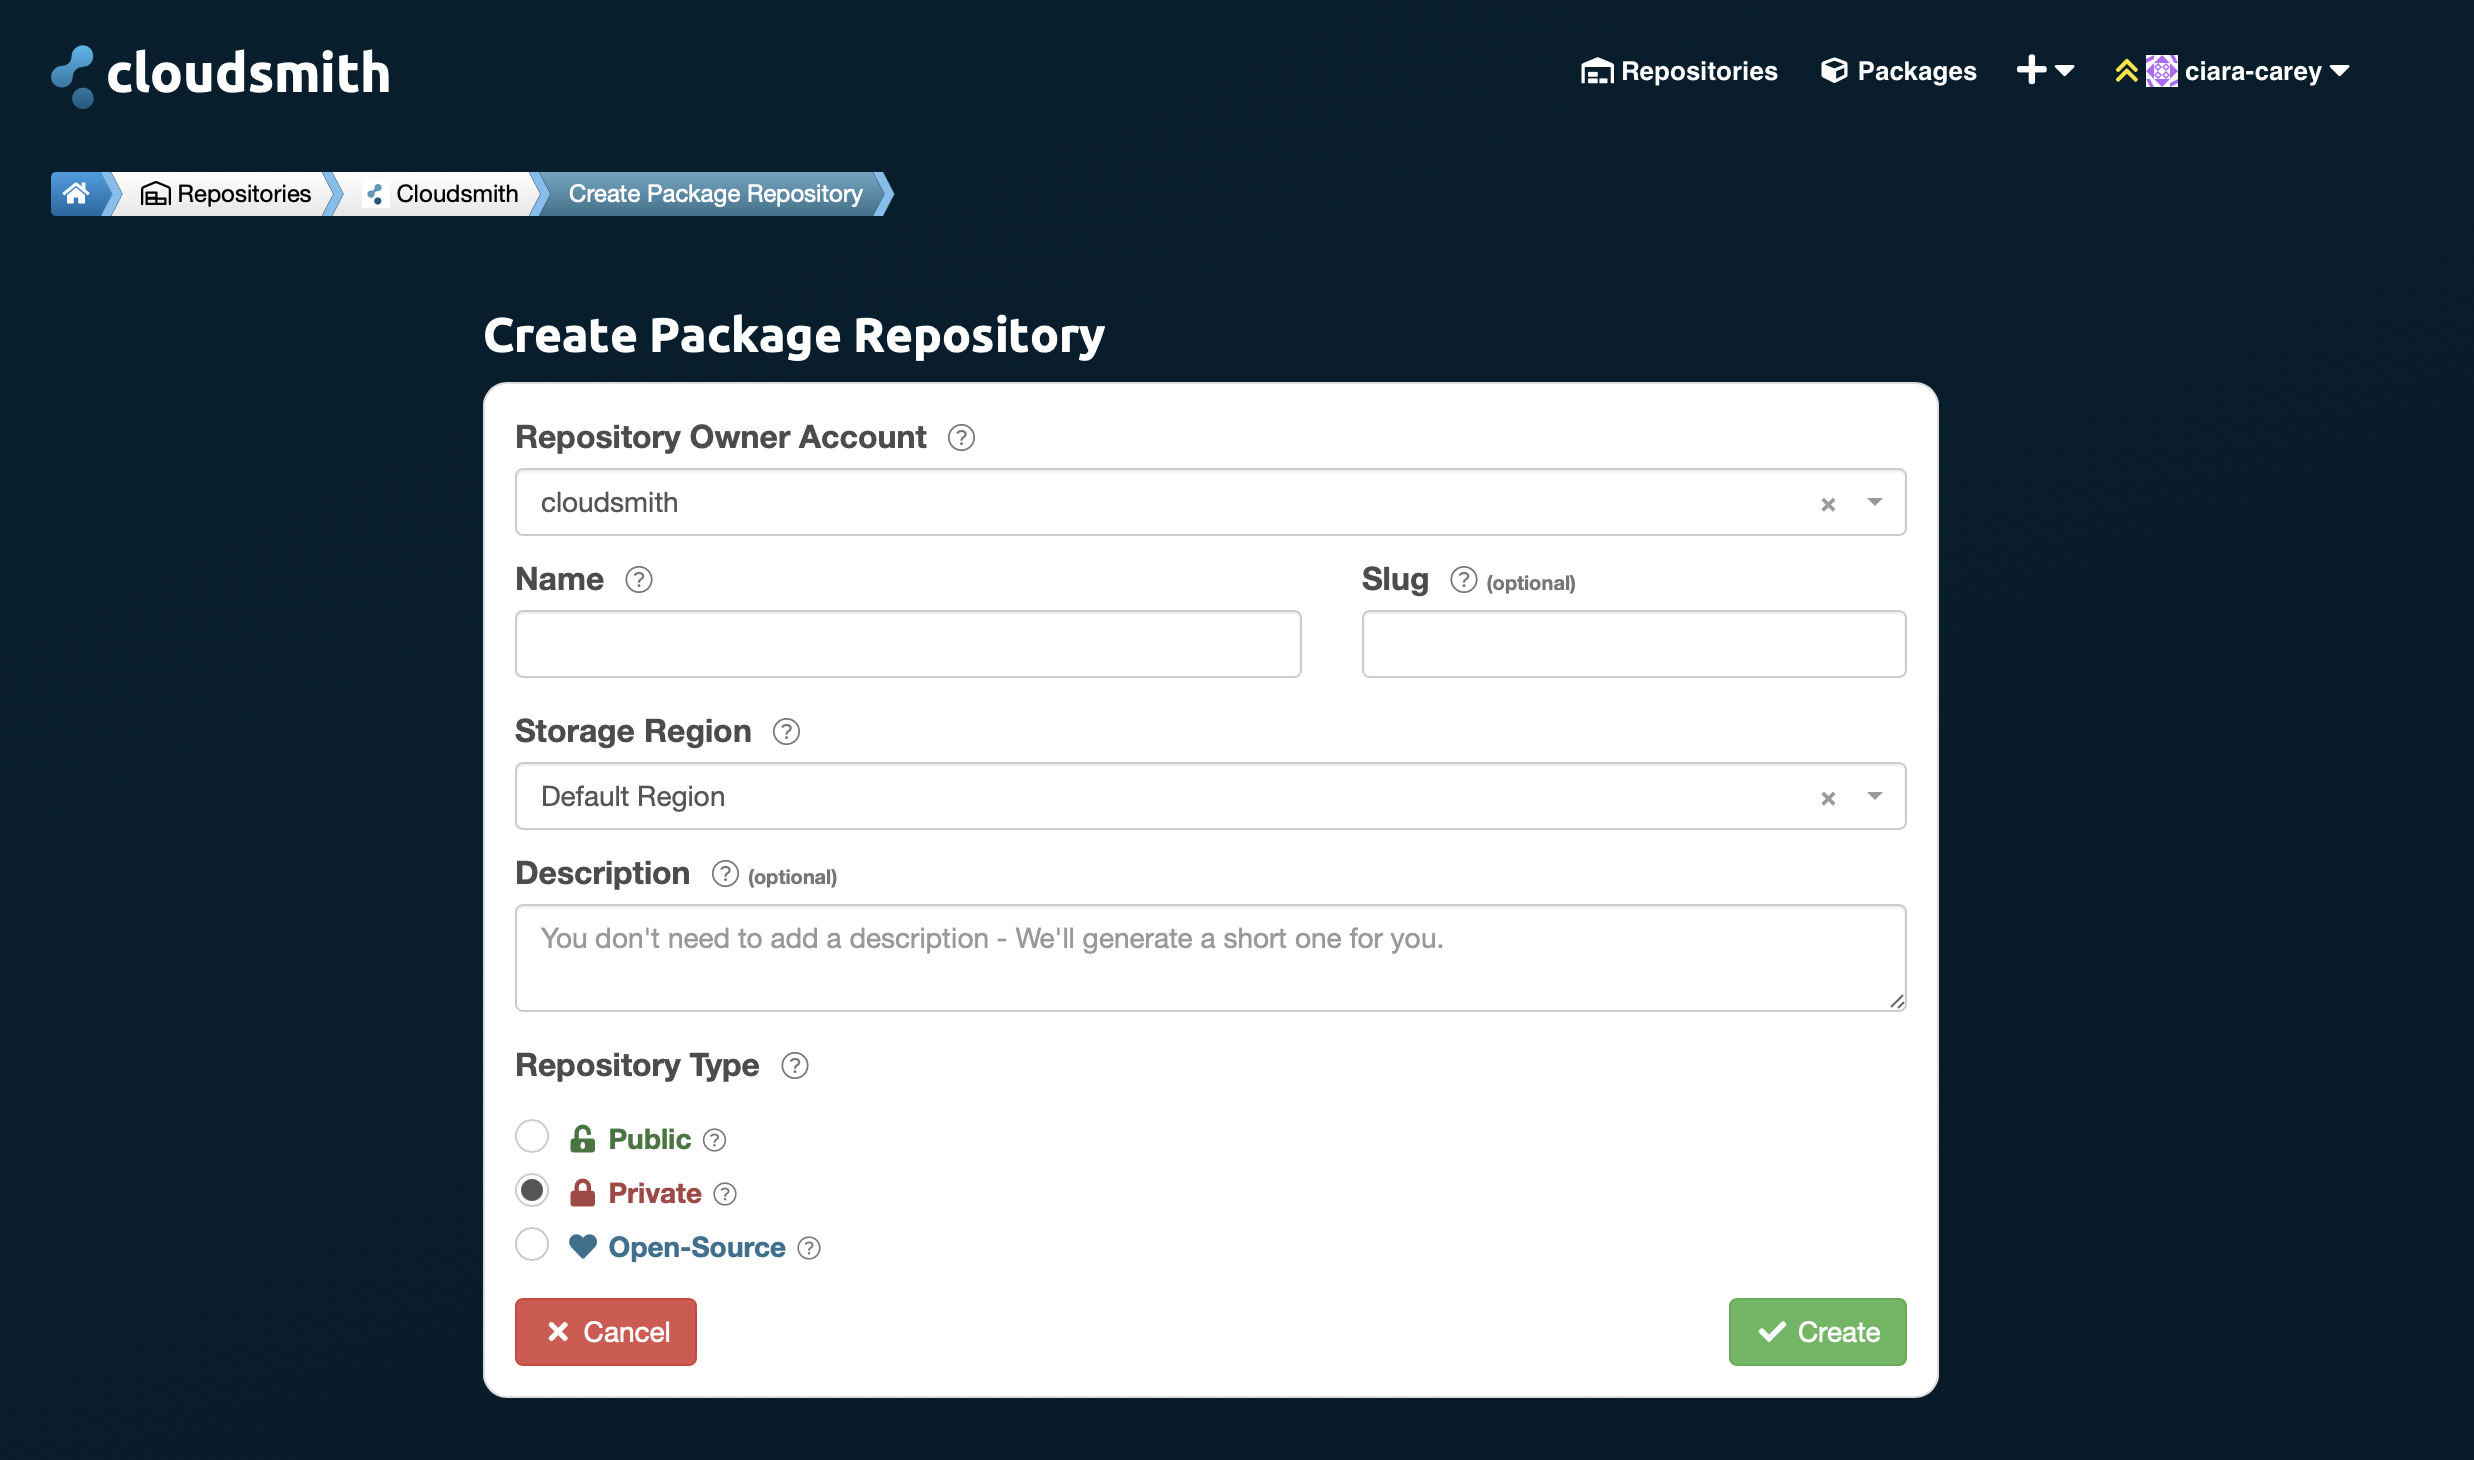Open the Packages page

(x=1897, y=71)
